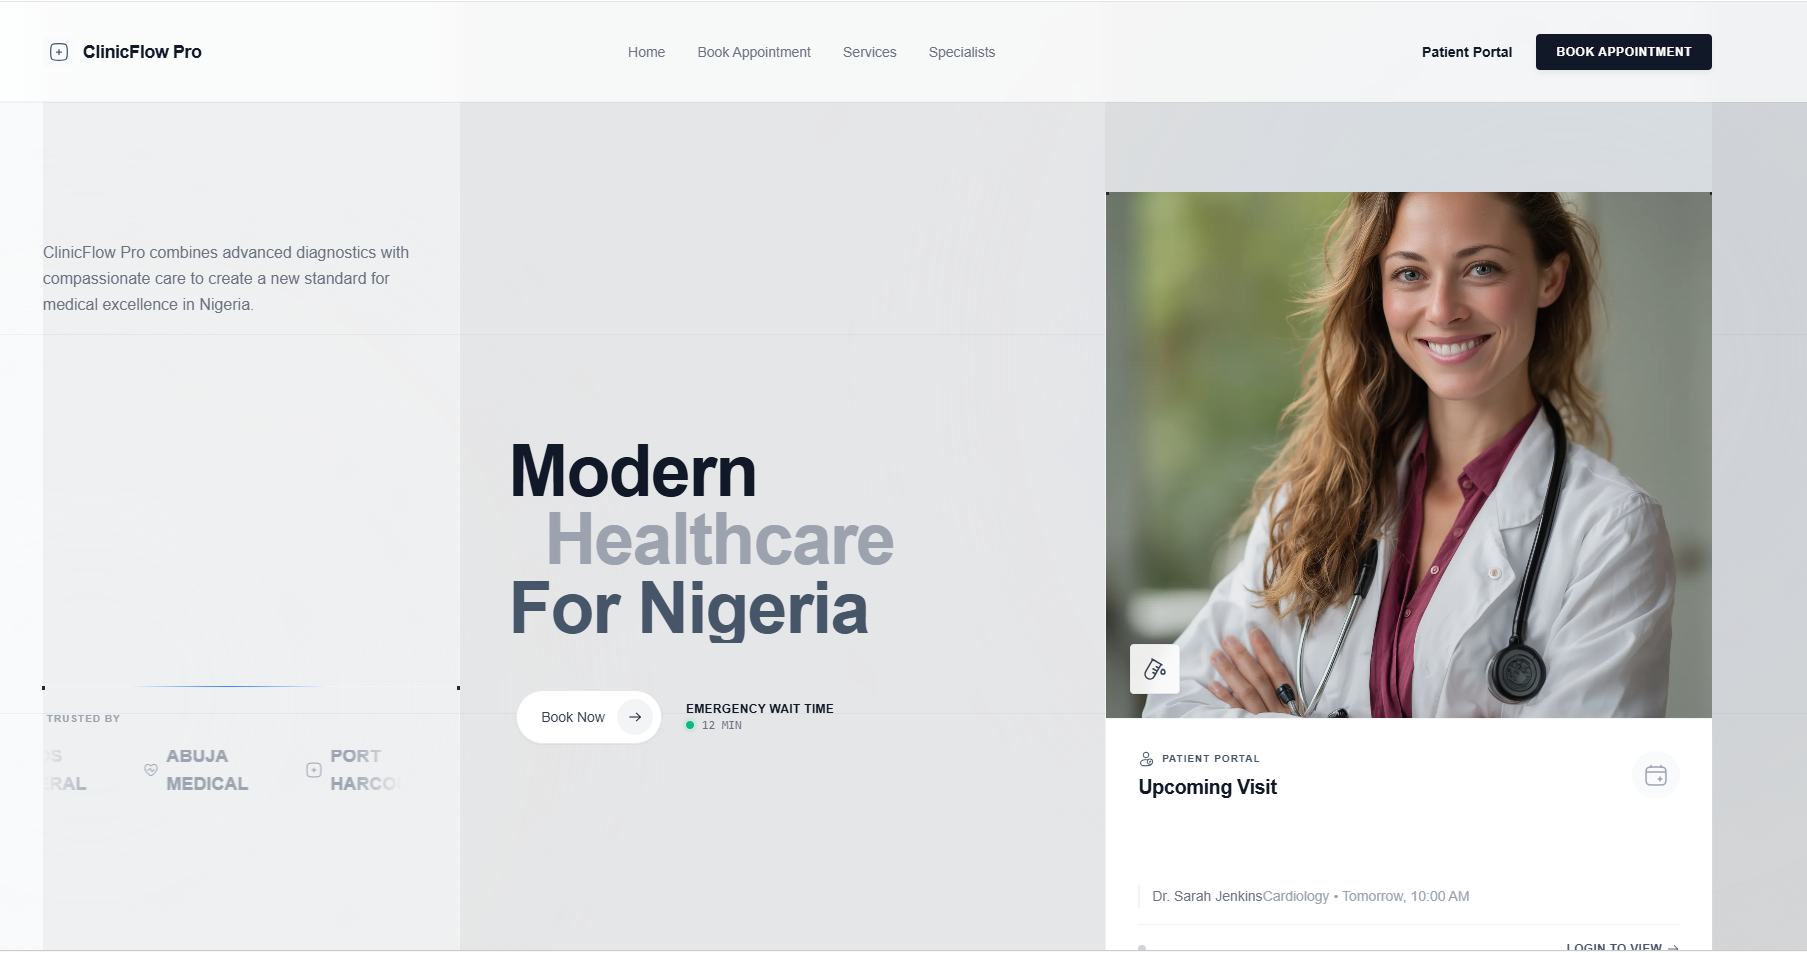Click the plus icon beside Port Harcourt
Screen dimensions: 1807x953
click(314, 770)
